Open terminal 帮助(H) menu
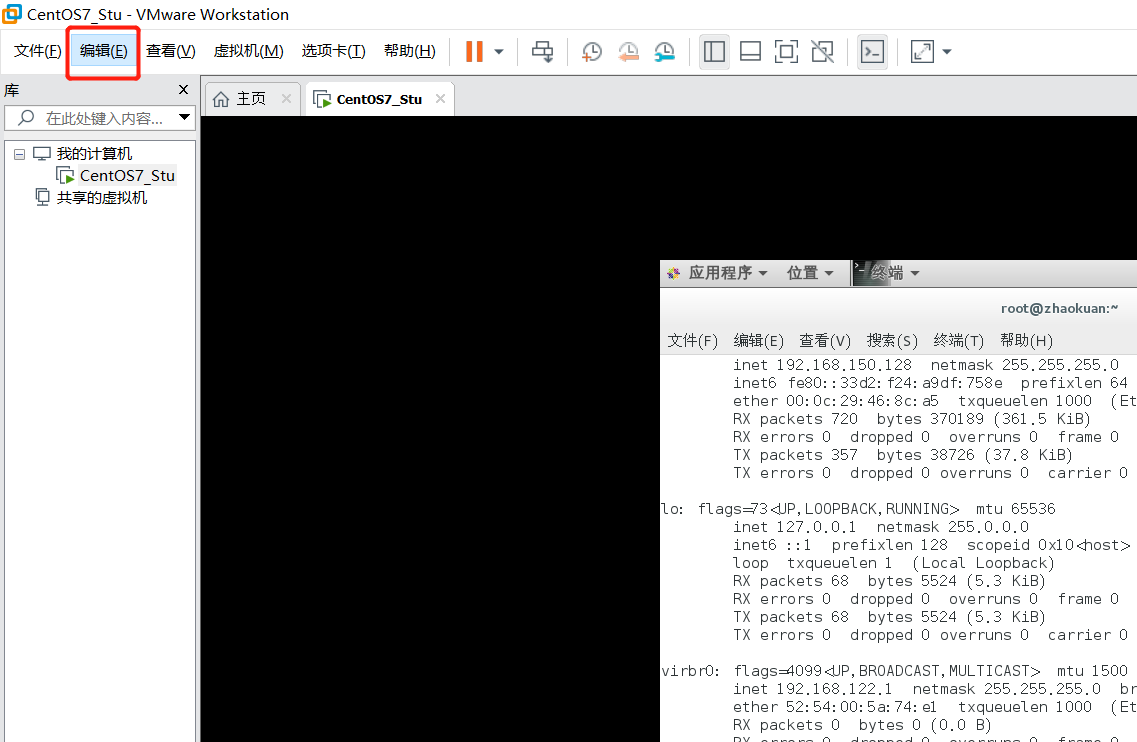The width and height of the screenshot is (1137, 742). (1026, 340)
